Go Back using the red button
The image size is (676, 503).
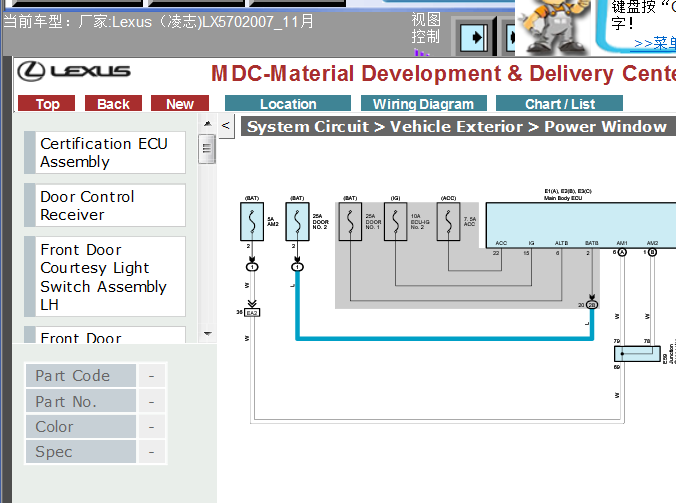point(113,103)
